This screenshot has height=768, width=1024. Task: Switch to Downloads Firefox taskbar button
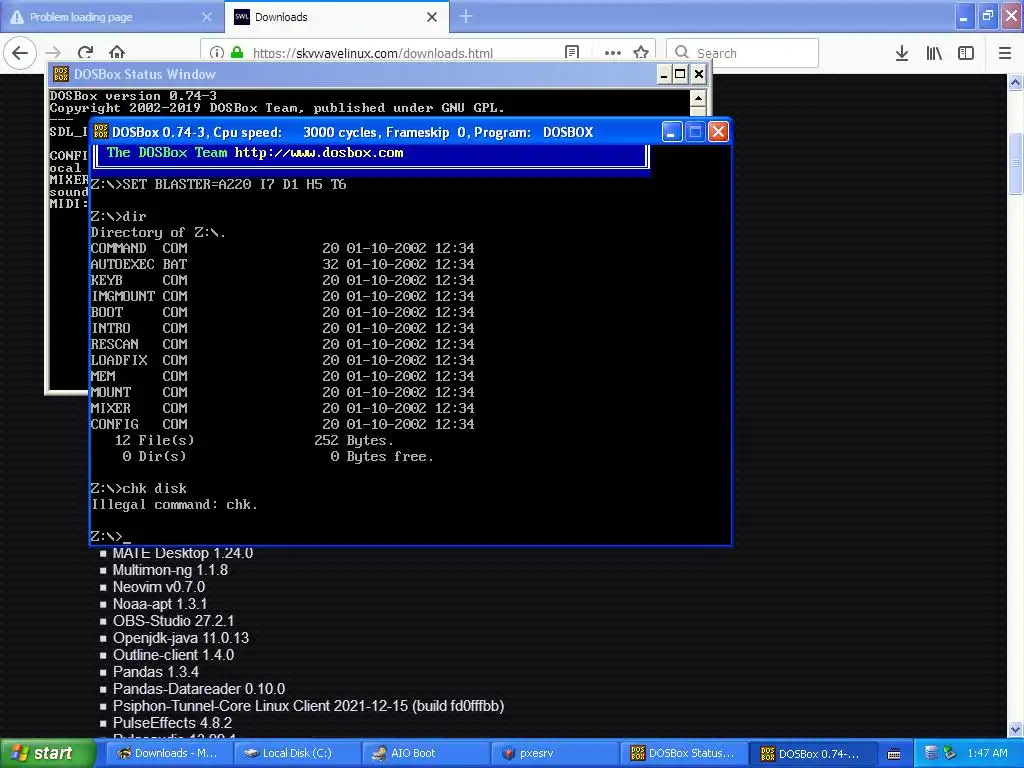[x=167, y=753]
